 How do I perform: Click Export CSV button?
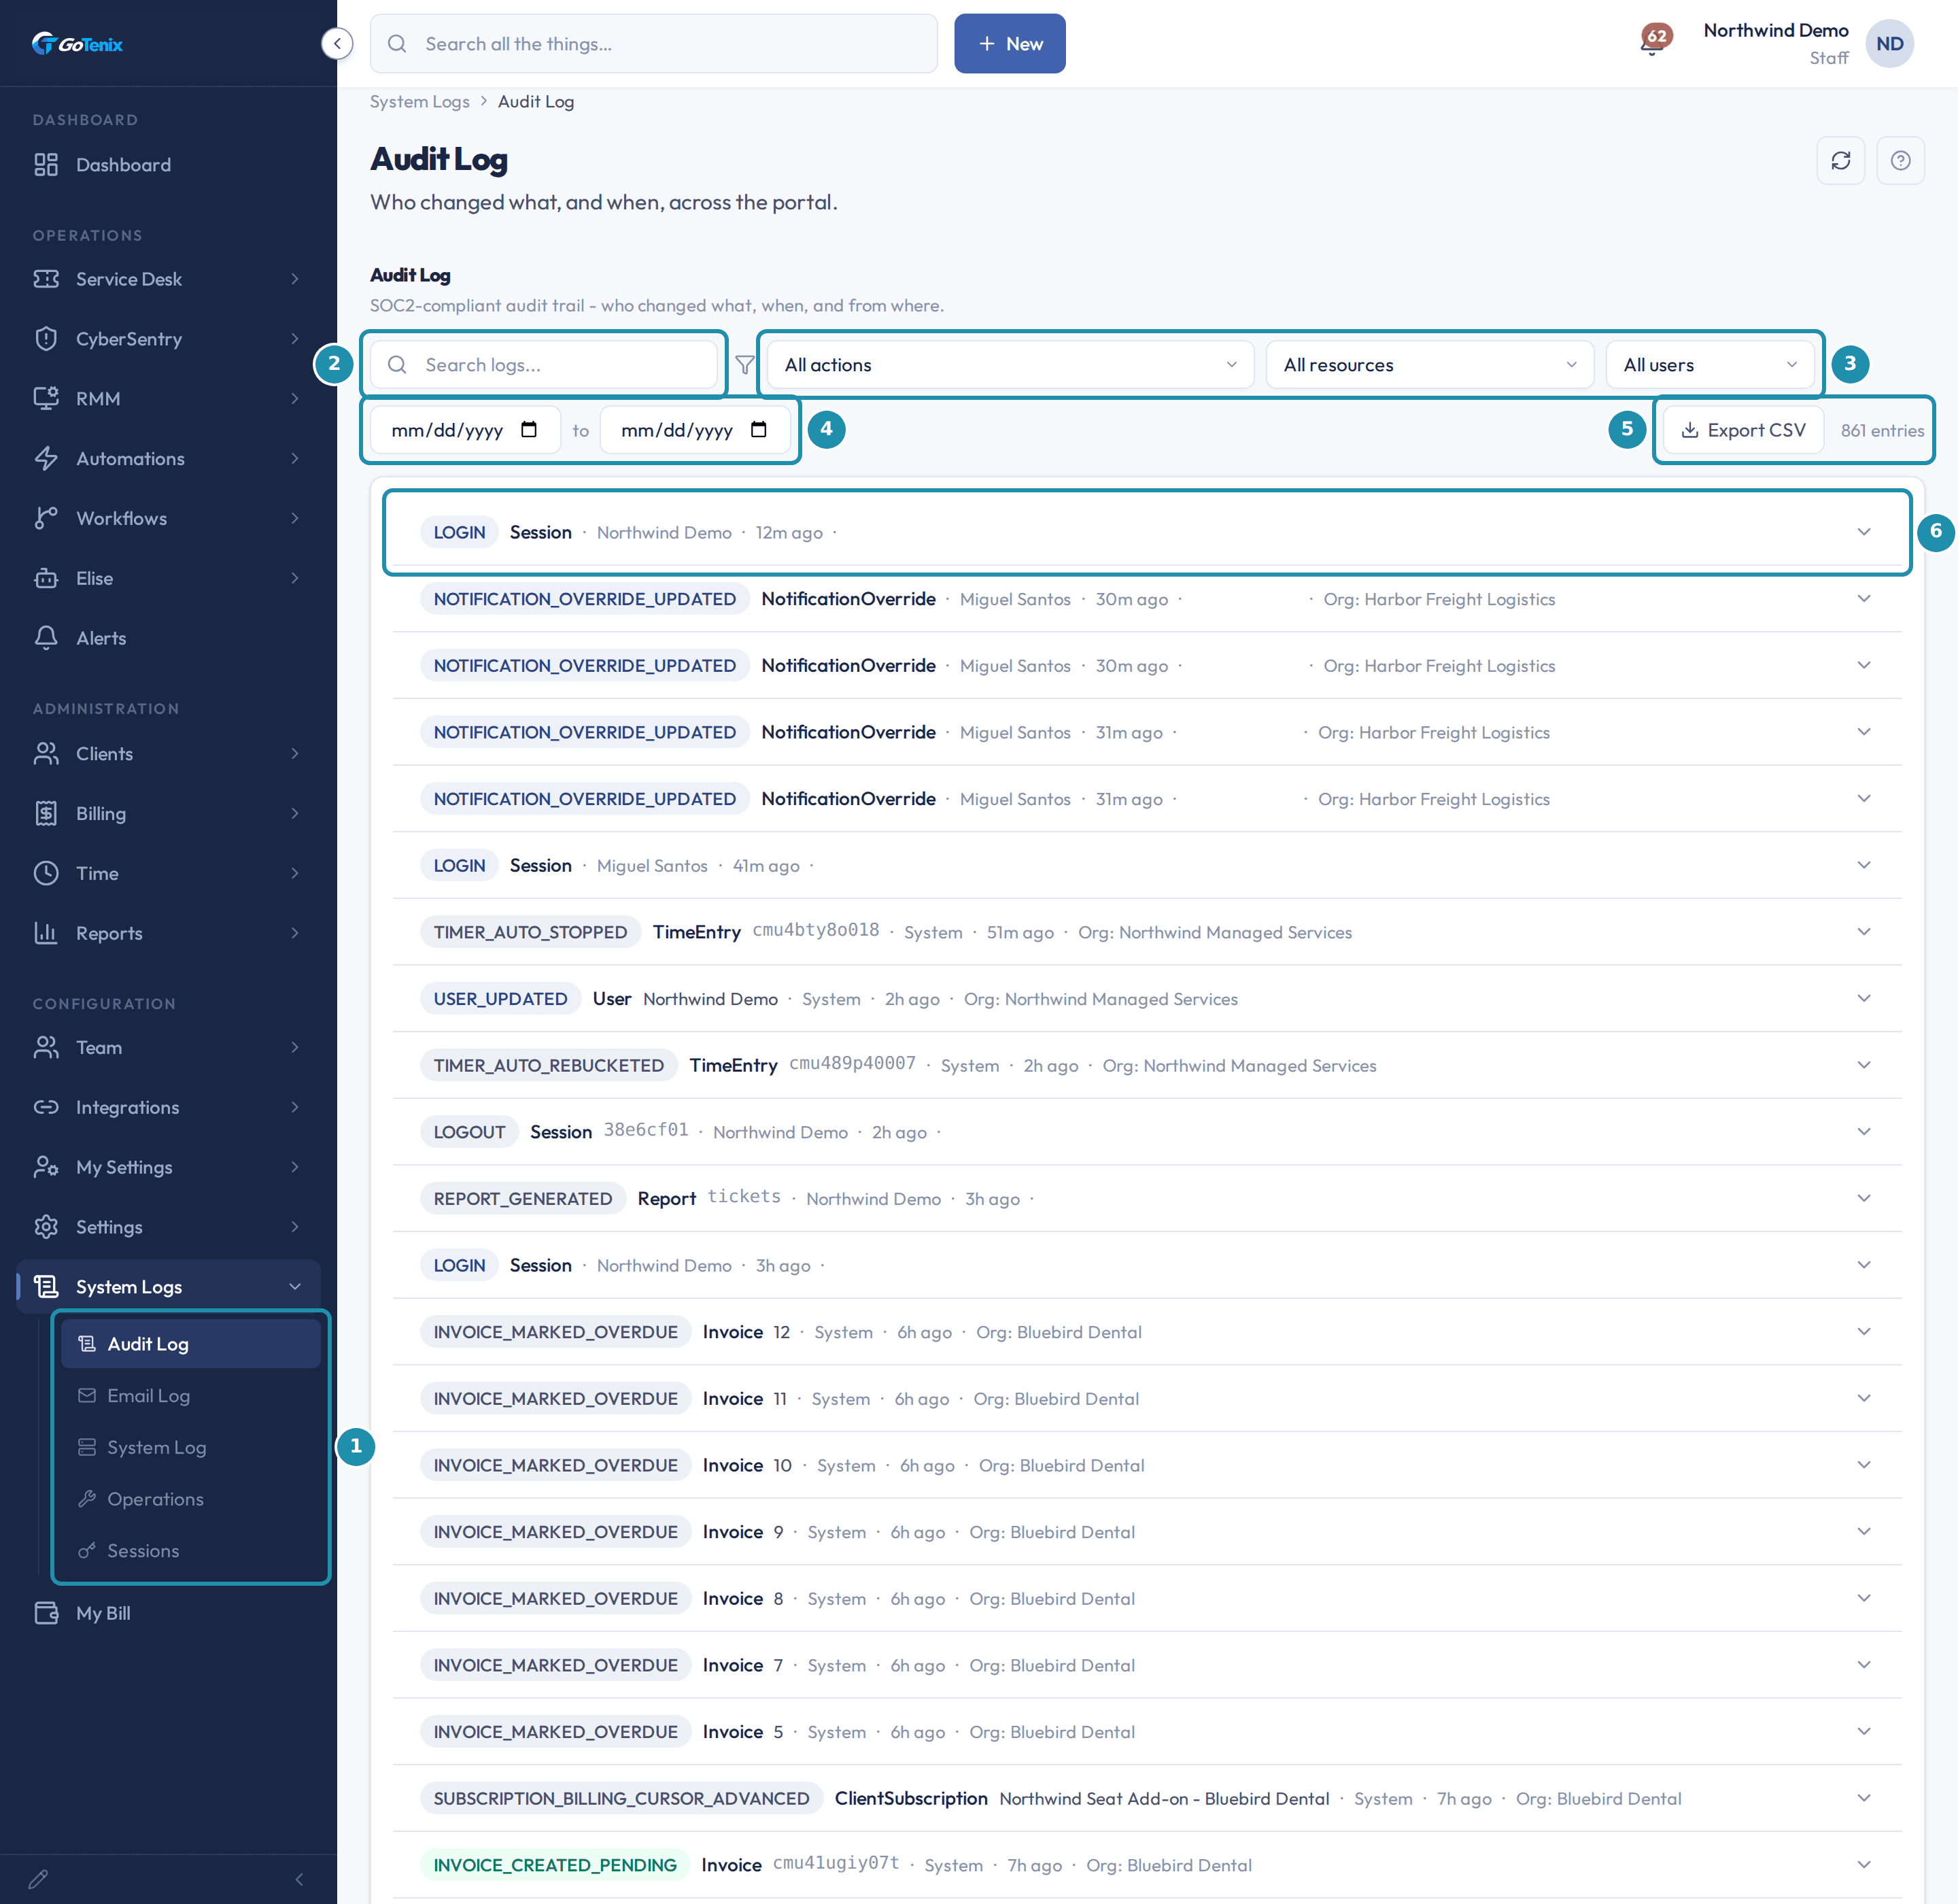point(1743,430)
